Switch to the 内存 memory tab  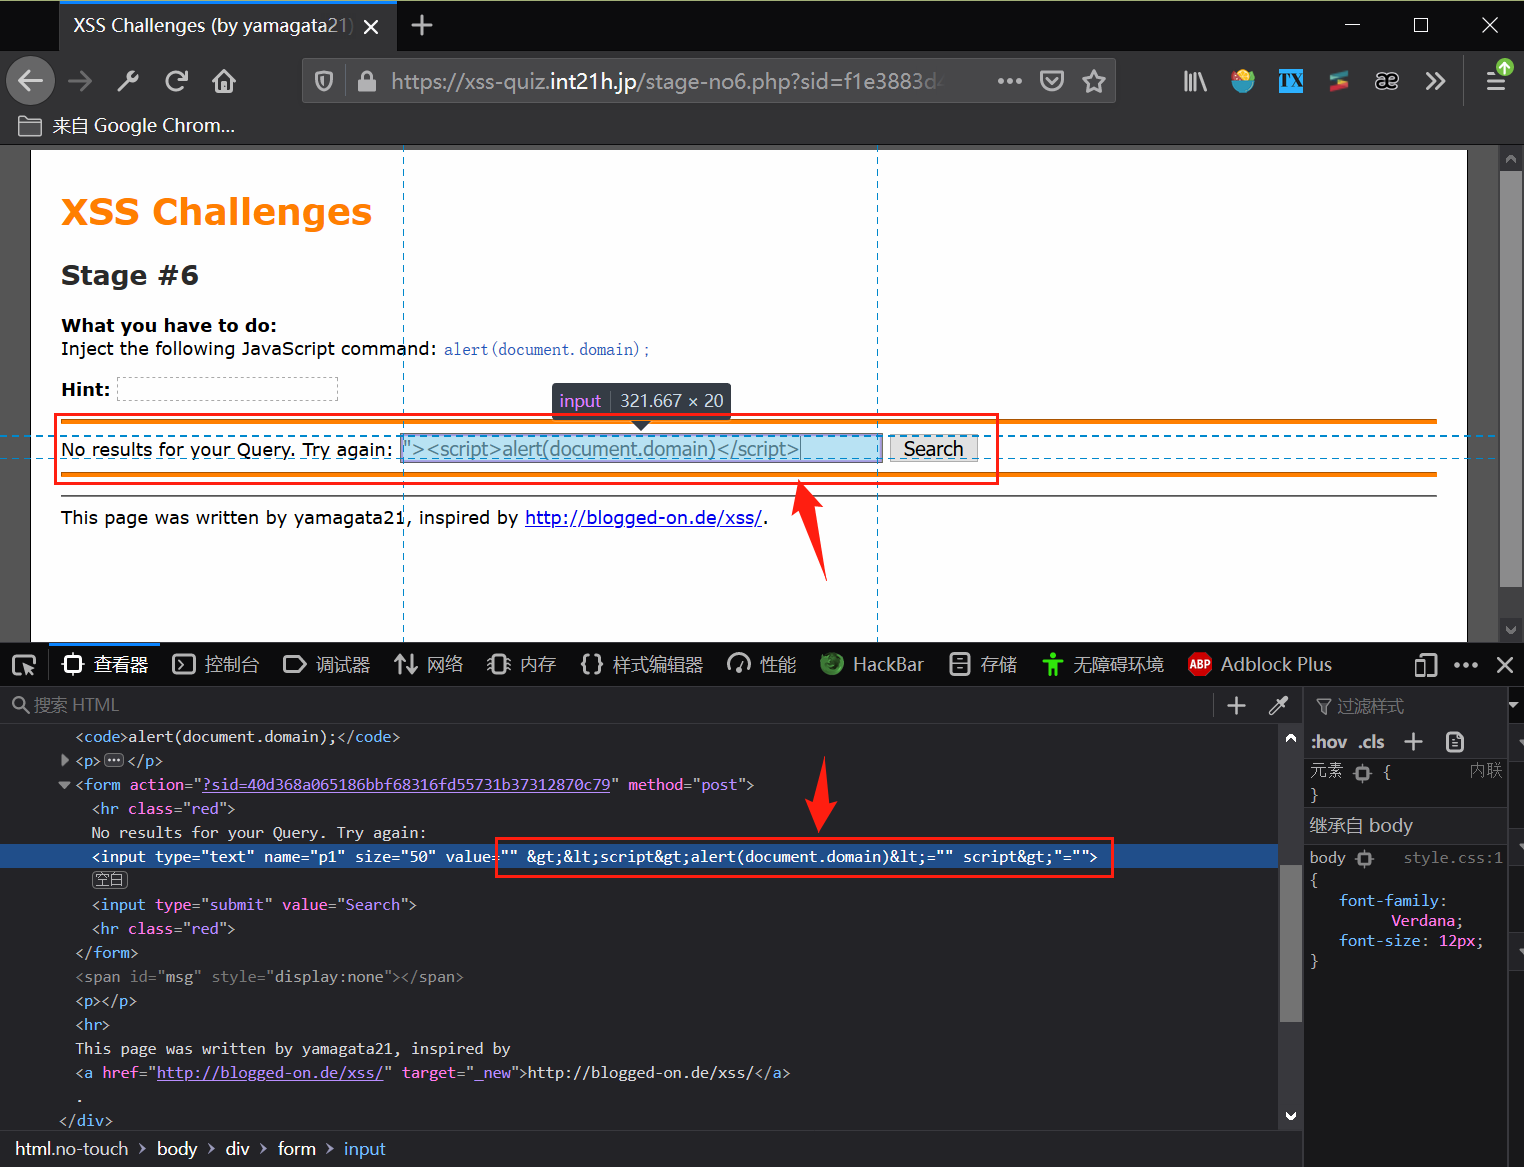coord(522,665)
